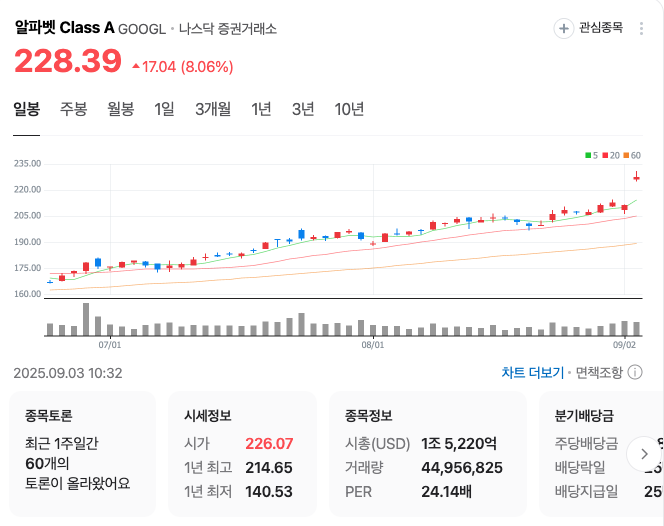This screenshot has height=526, width=664.
Task: Click the 235.00 price axis label
Action: (27, 163)
